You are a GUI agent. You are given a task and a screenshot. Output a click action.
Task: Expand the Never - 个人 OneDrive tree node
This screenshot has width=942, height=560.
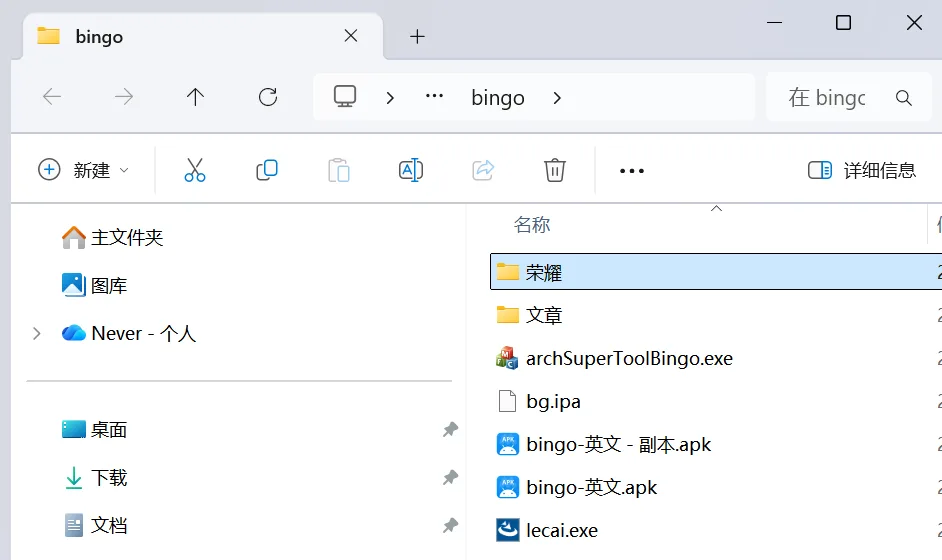click(x=37, y=333)
